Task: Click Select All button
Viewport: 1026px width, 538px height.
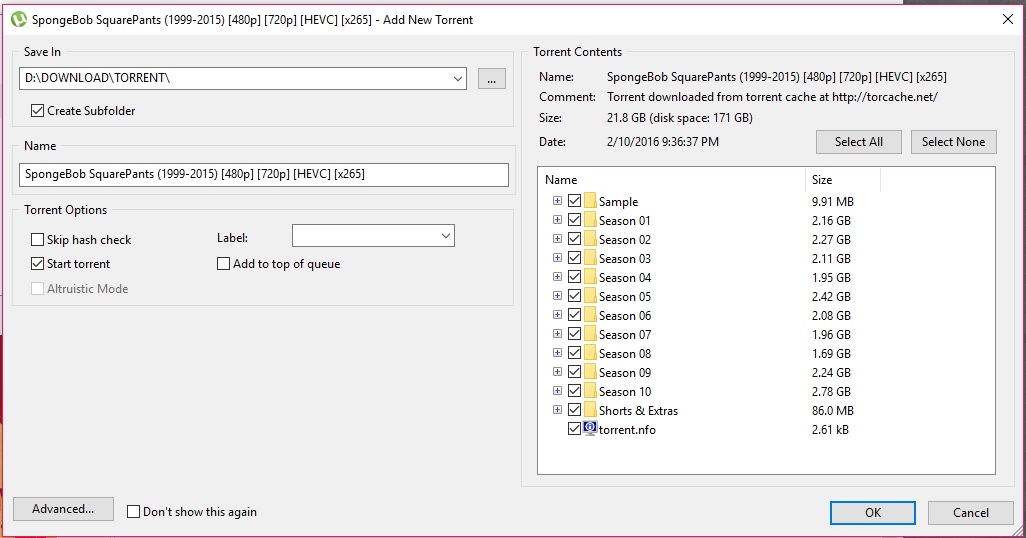Action: click(x=858, y=142)
